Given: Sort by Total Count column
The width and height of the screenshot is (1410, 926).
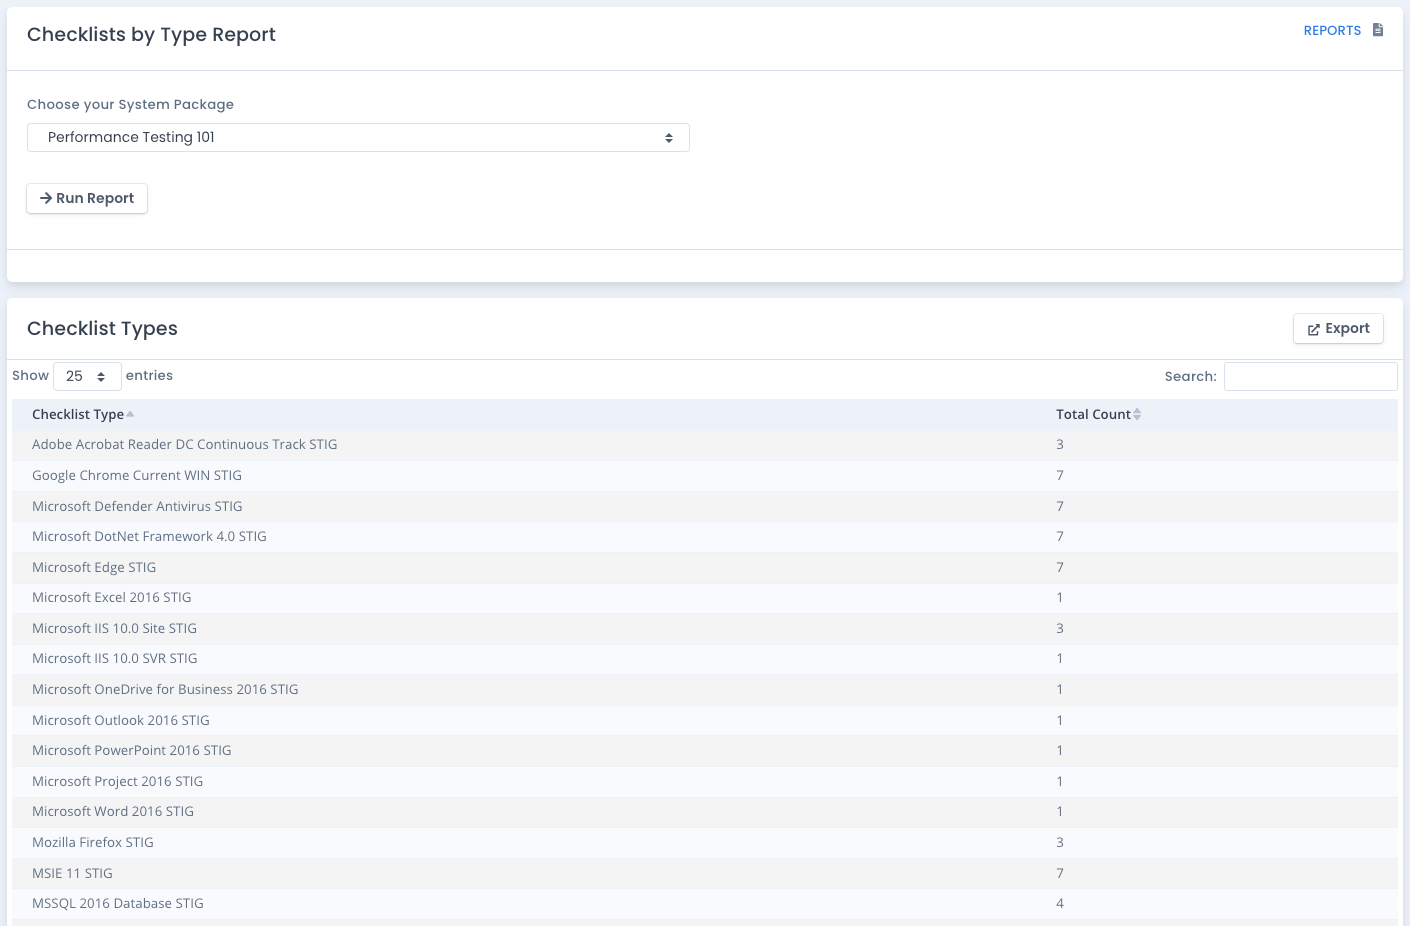Looking at the screenshot, I should tap(1098, 414).
